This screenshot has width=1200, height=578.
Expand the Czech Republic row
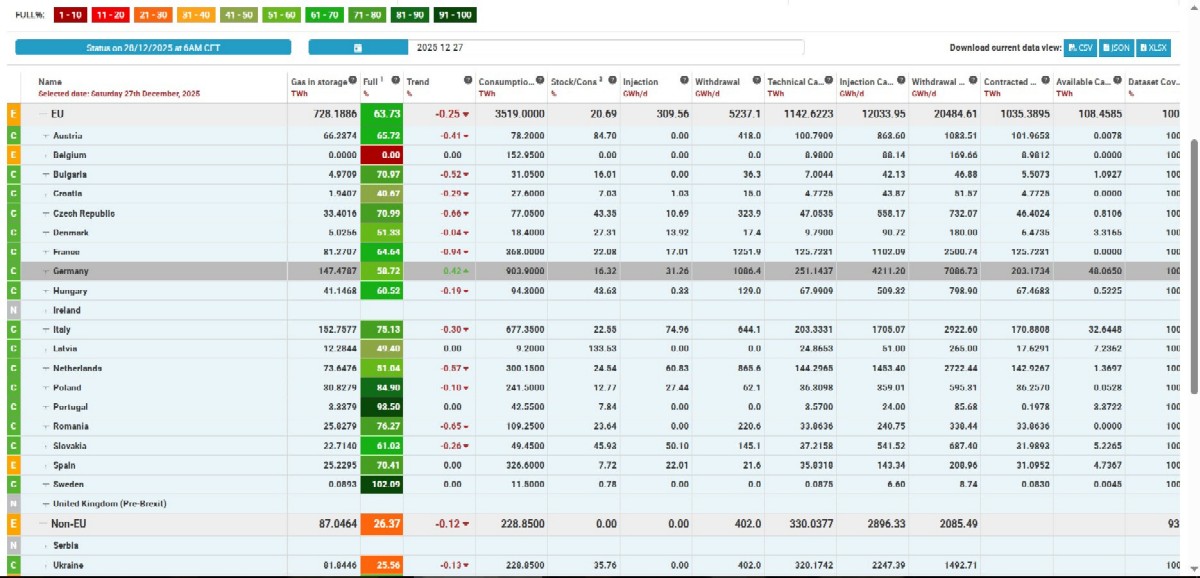(x=47, y=213)
